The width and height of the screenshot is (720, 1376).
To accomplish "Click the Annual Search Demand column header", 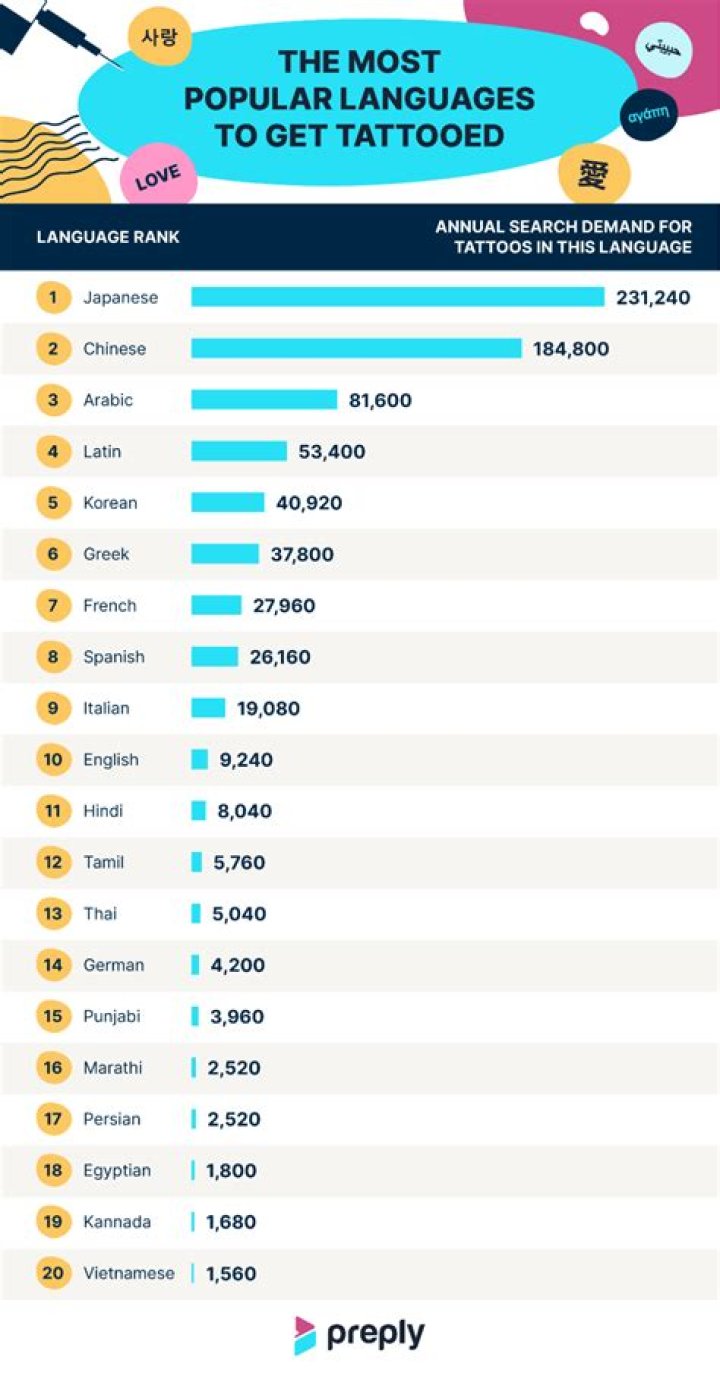I will 563,237.
